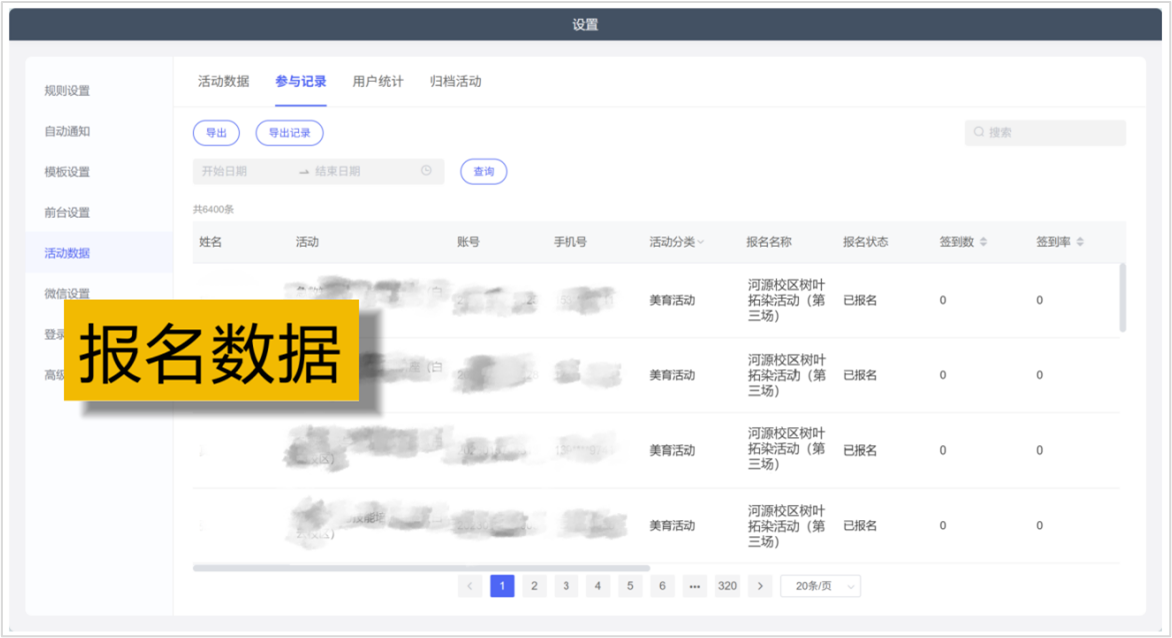
Task: Go to page 4
Action: (598, 586)
